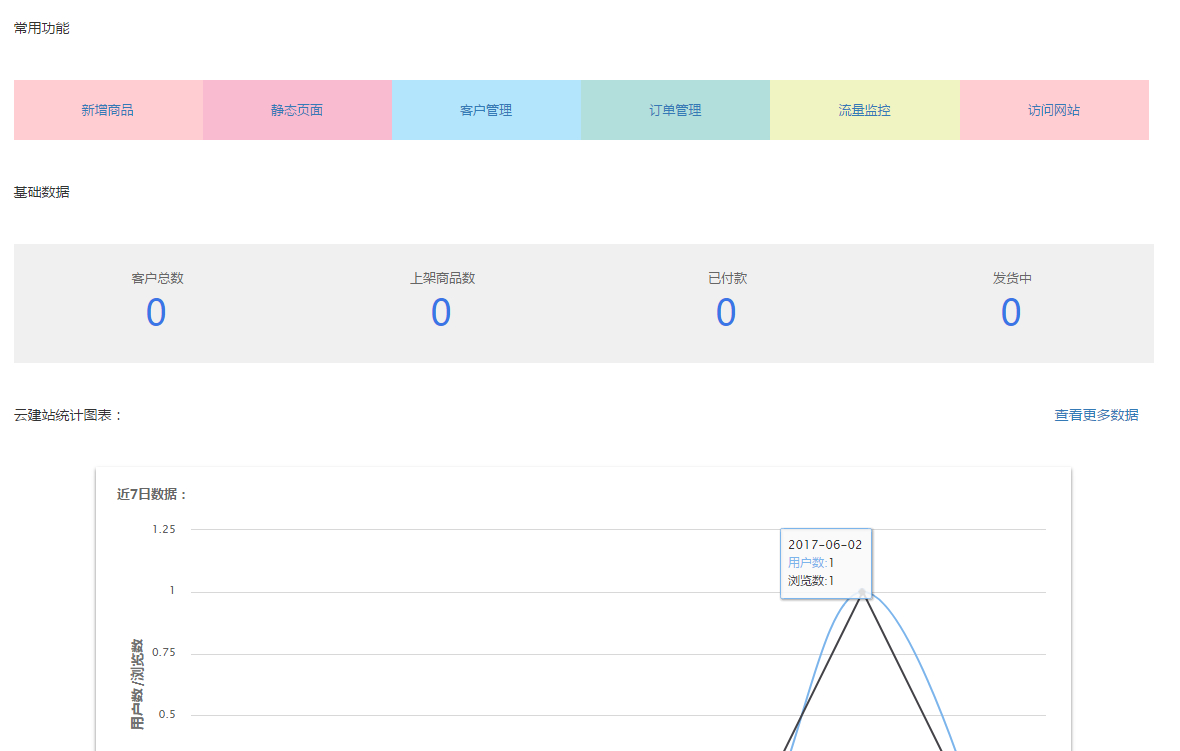Select the 上架商品数 zero value
Screen dimensions: 1180x751
[x=441, y=312]
